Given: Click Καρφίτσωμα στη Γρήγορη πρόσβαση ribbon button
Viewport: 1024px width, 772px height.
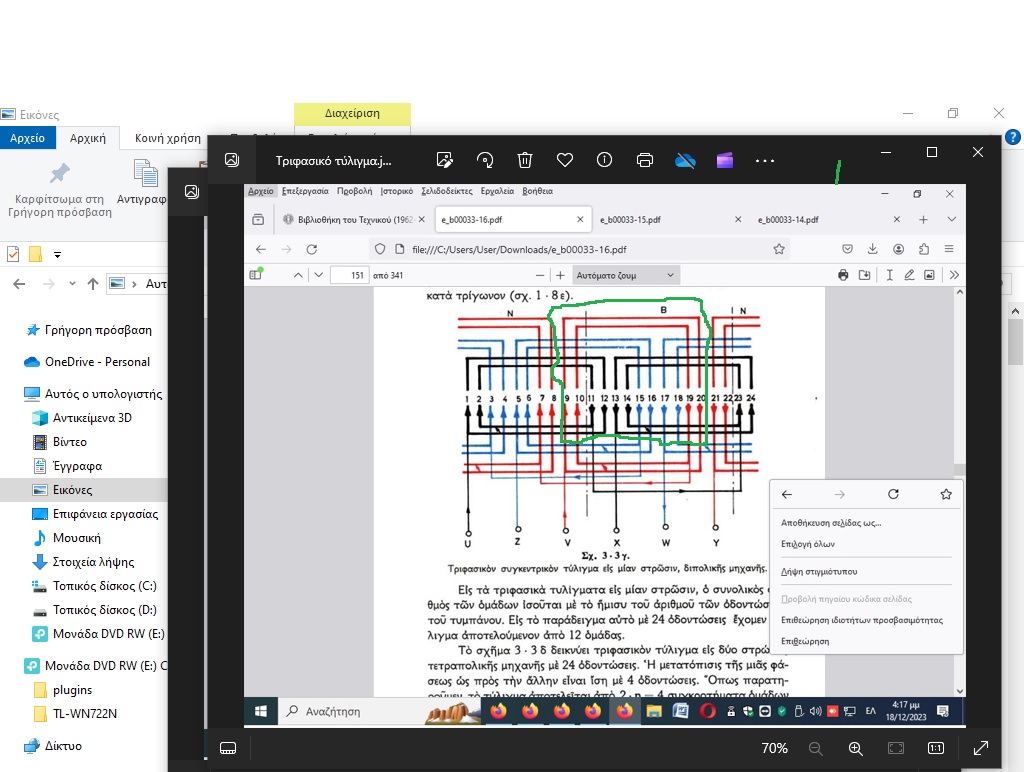Looking at the screenshot, I should point(59,190).
